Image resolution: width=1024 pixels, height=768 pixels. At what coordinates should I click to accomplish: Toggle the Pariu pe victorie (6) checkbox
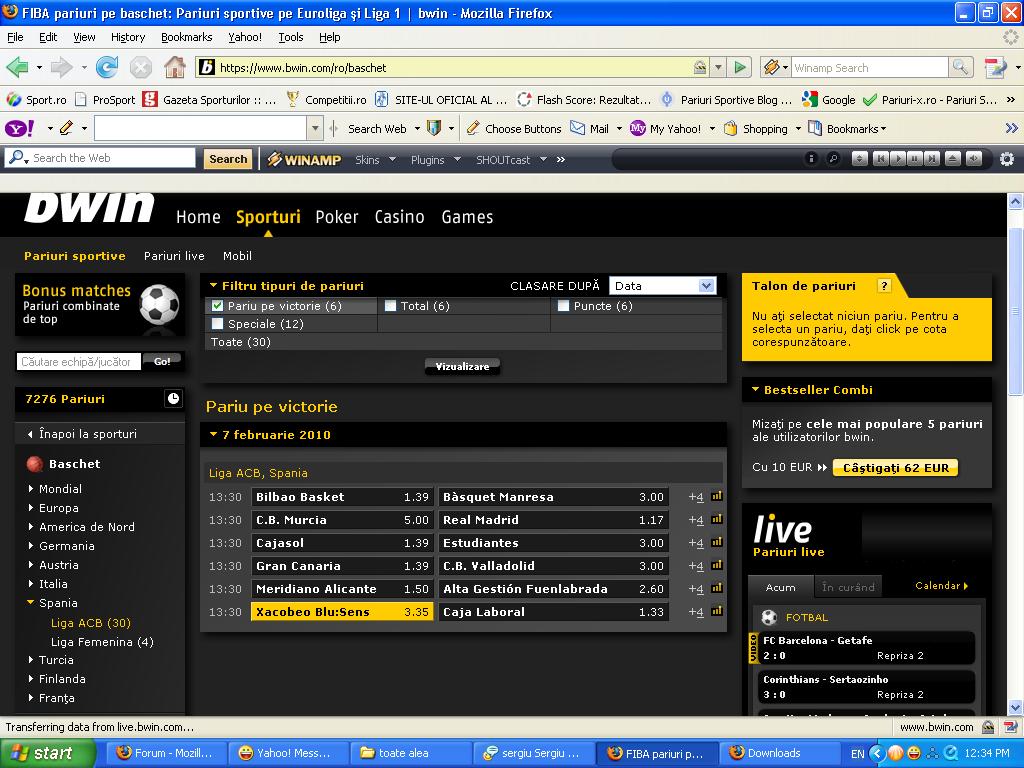pos(217,306)
